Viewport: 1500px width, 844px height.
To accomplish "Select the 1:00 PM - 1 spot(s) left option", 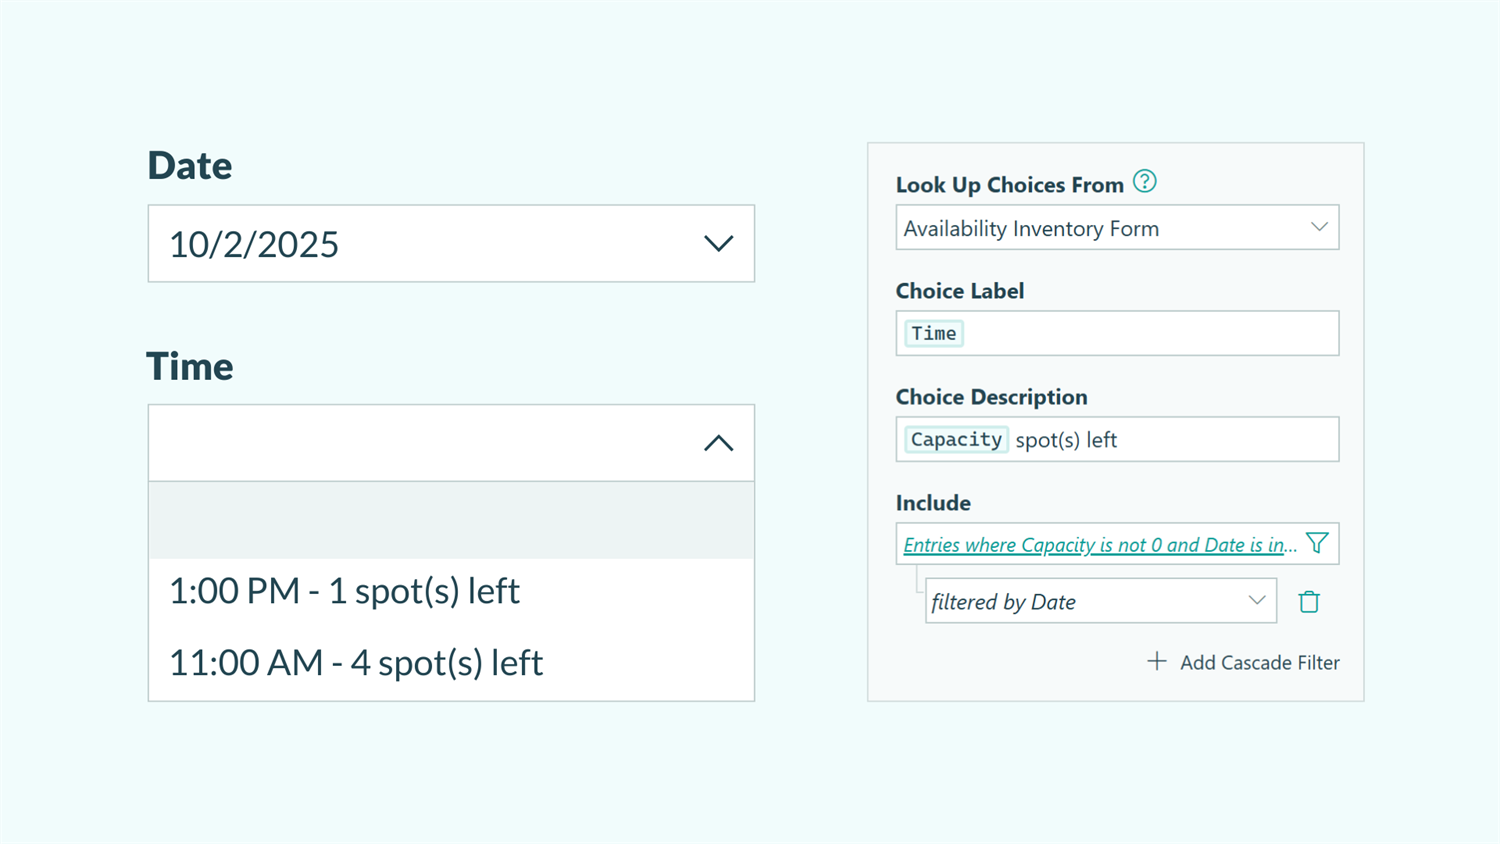I will [345, 591].
